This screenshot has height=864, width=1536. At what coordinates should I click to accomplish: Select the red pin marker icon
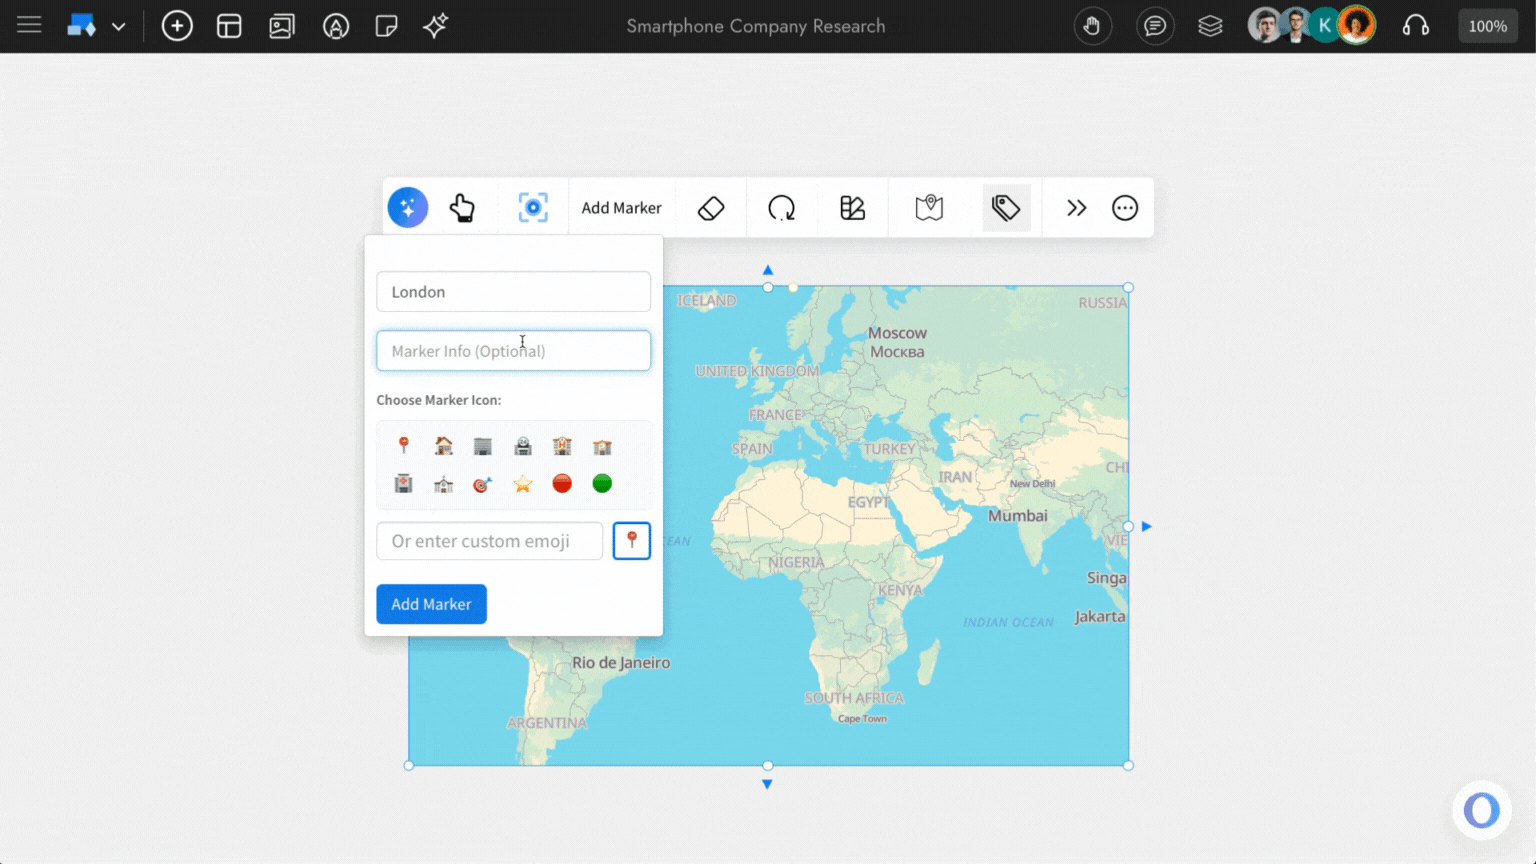point(403,445)
